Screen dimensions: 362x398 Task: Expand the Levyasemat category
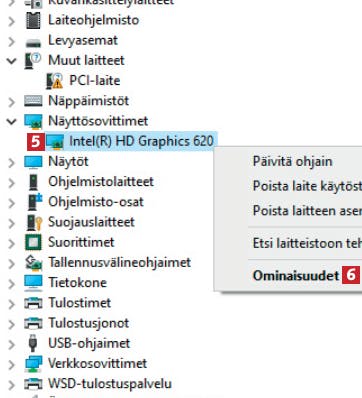tap(12, 41)
